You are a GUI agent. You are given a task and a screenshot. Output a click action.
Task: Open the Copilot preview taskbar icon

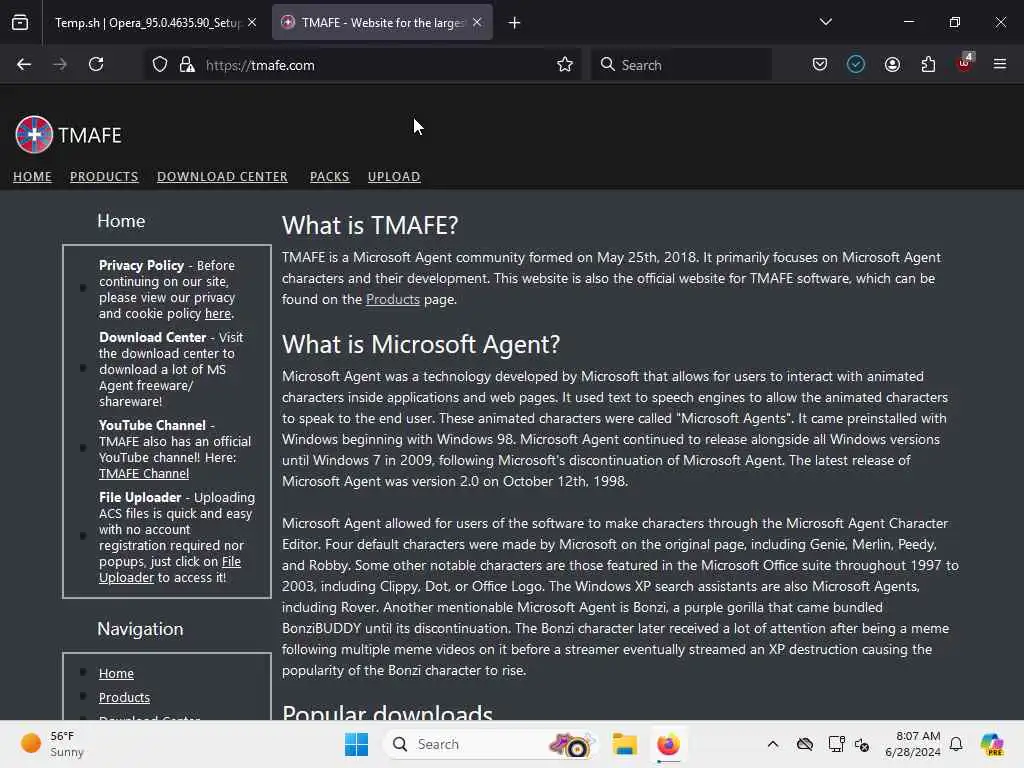pos(993,744)
